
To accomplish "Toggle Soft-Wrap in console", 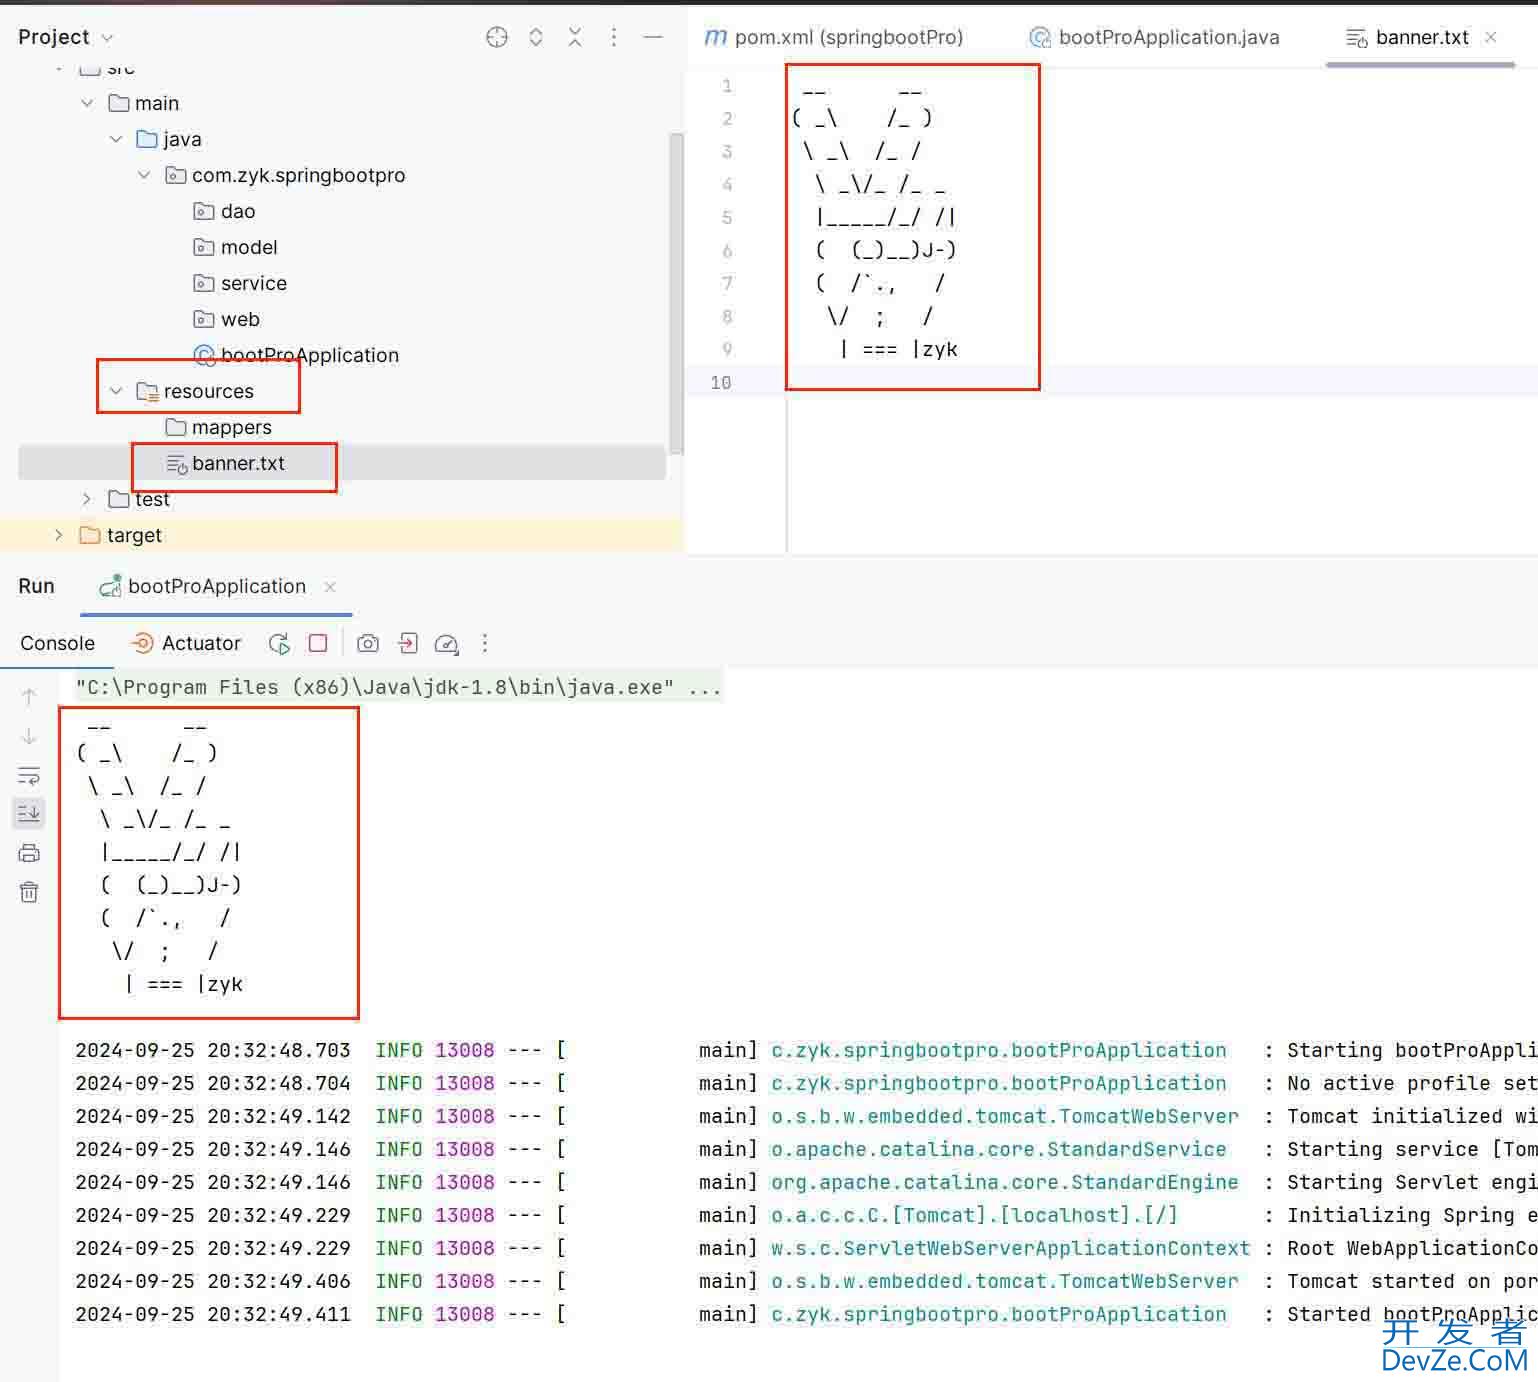I will point(29,776).
